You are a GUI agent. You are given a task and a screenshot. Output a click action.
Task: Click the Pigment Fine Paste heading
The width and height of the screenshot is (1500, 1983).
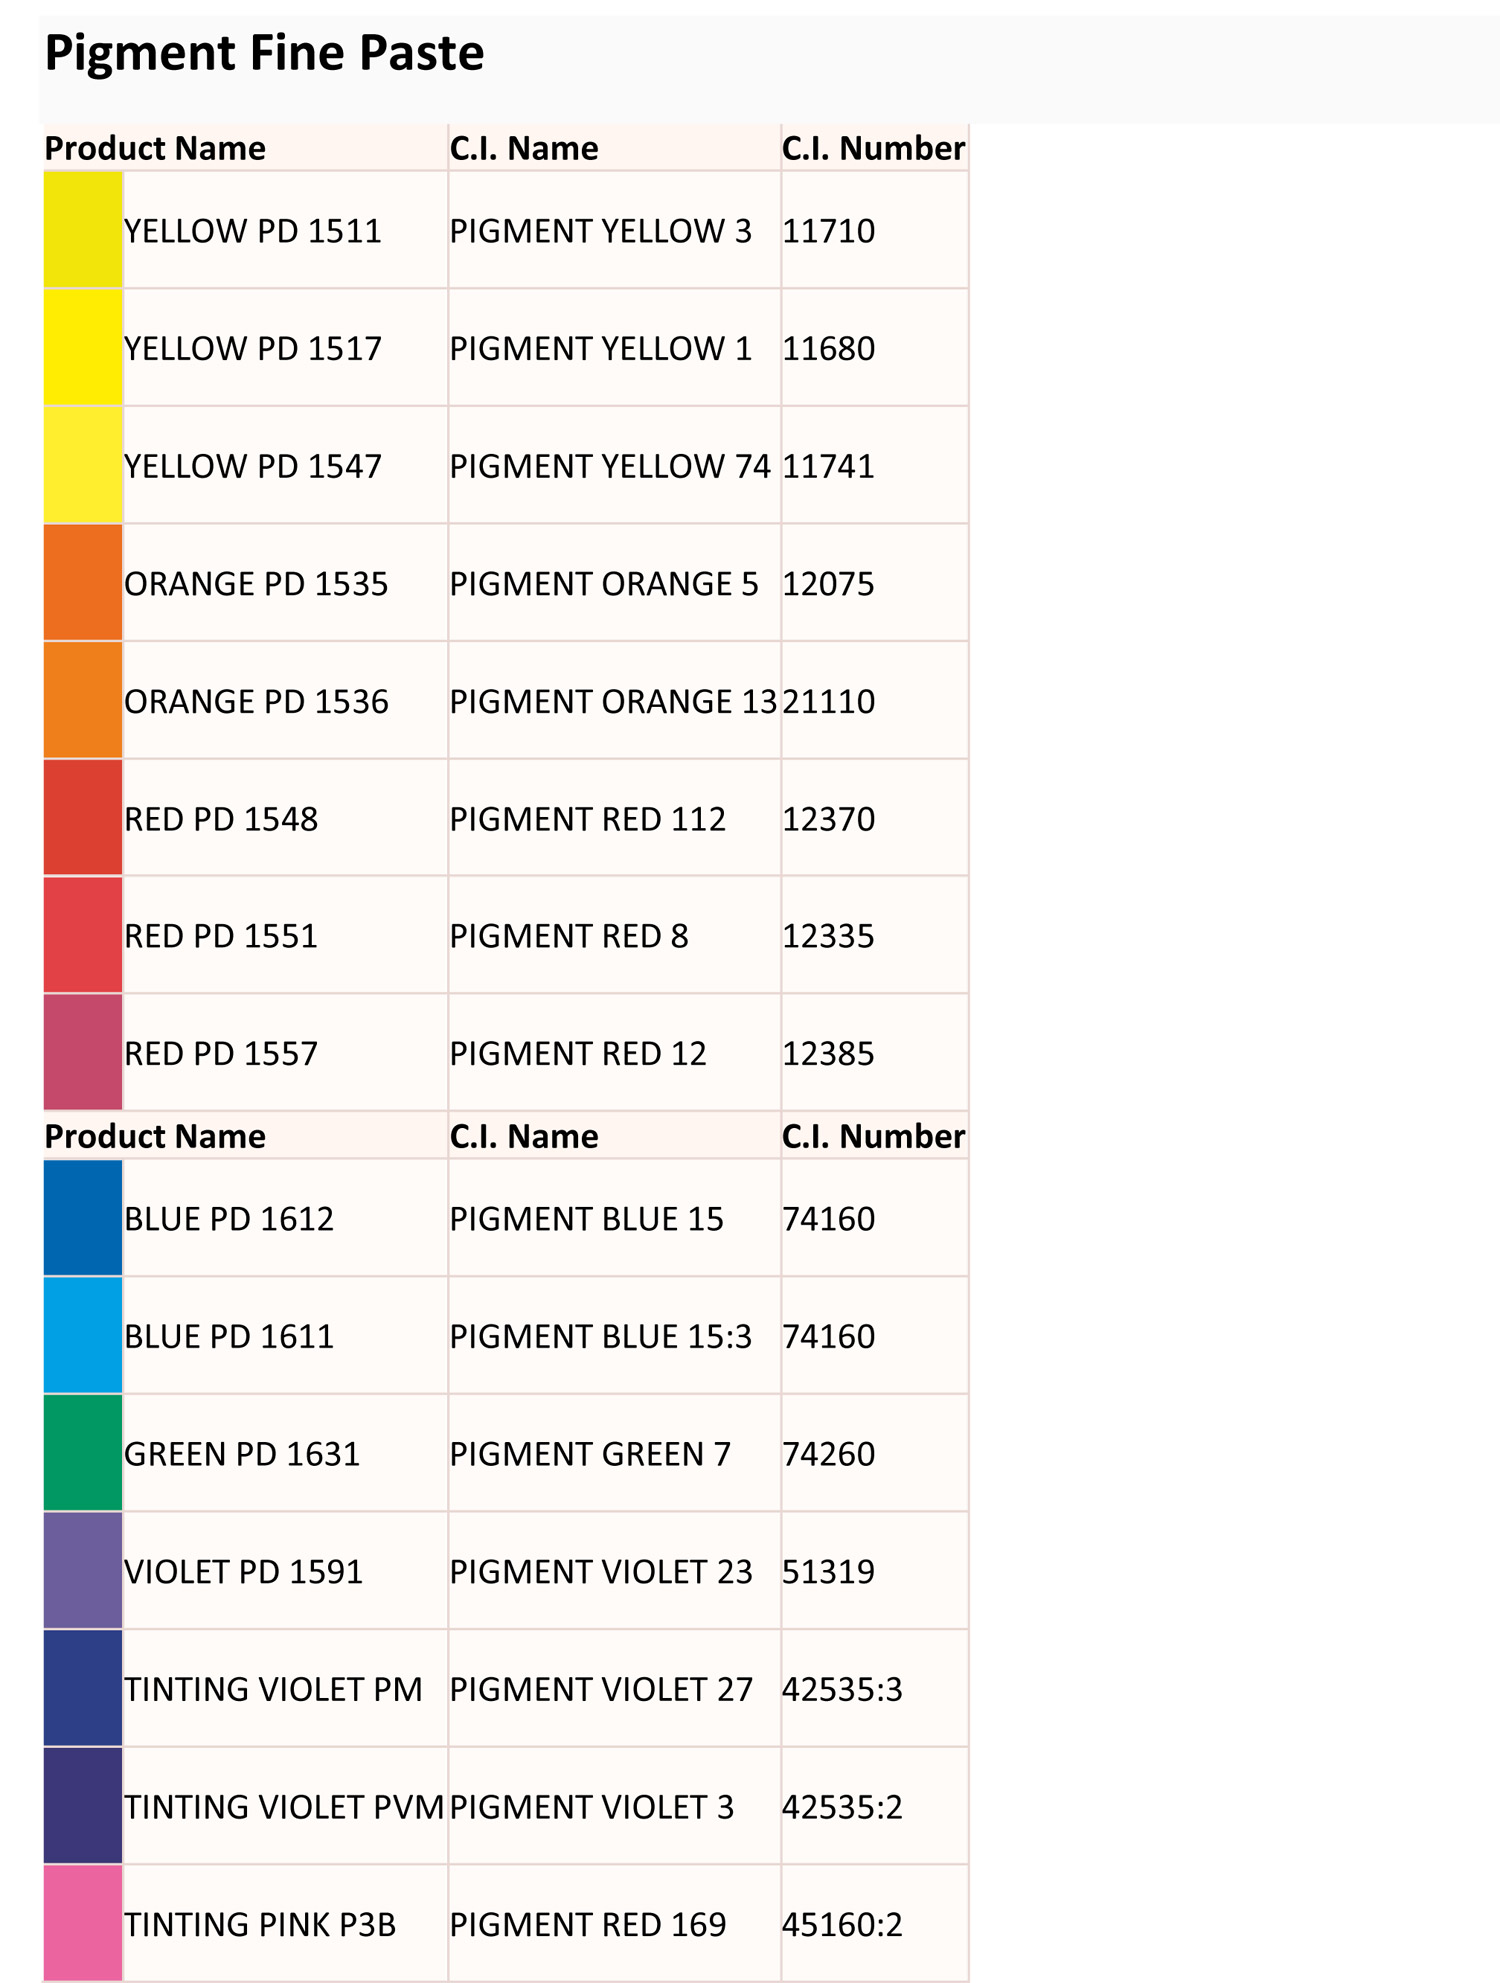click(264, 53)
